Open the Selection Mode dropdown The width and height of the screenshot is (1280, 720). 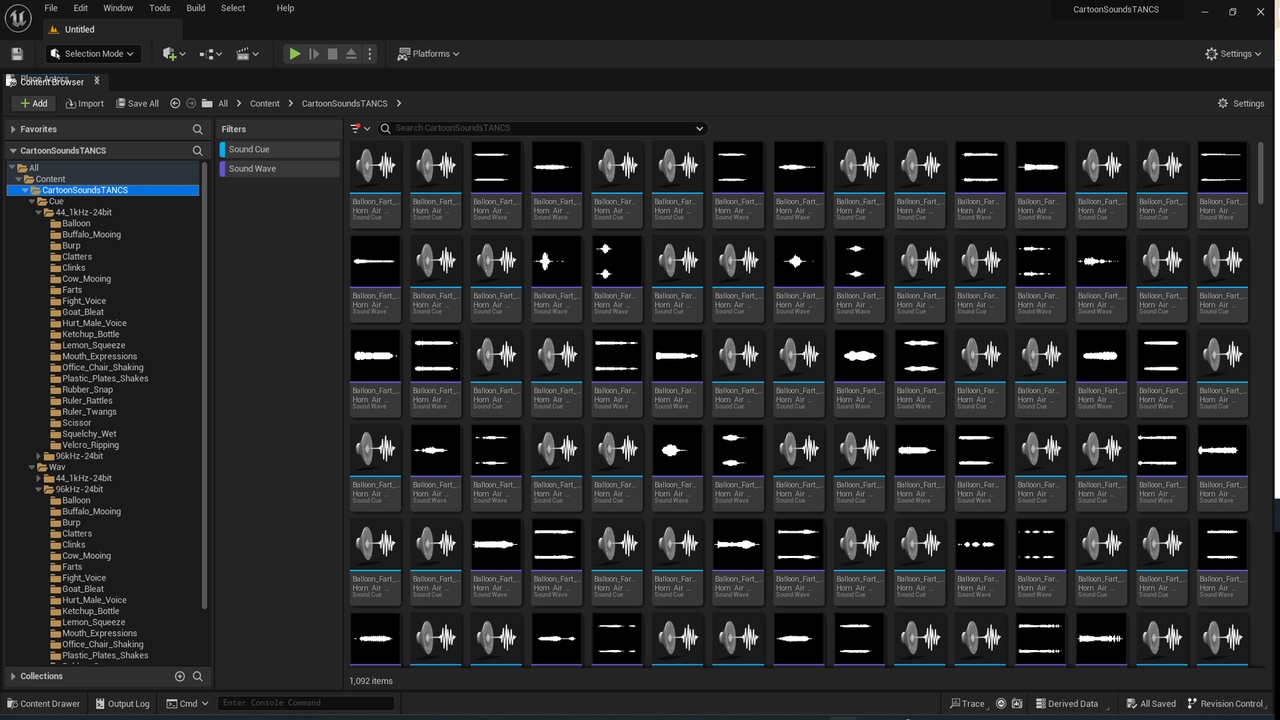tap(91, 54)
